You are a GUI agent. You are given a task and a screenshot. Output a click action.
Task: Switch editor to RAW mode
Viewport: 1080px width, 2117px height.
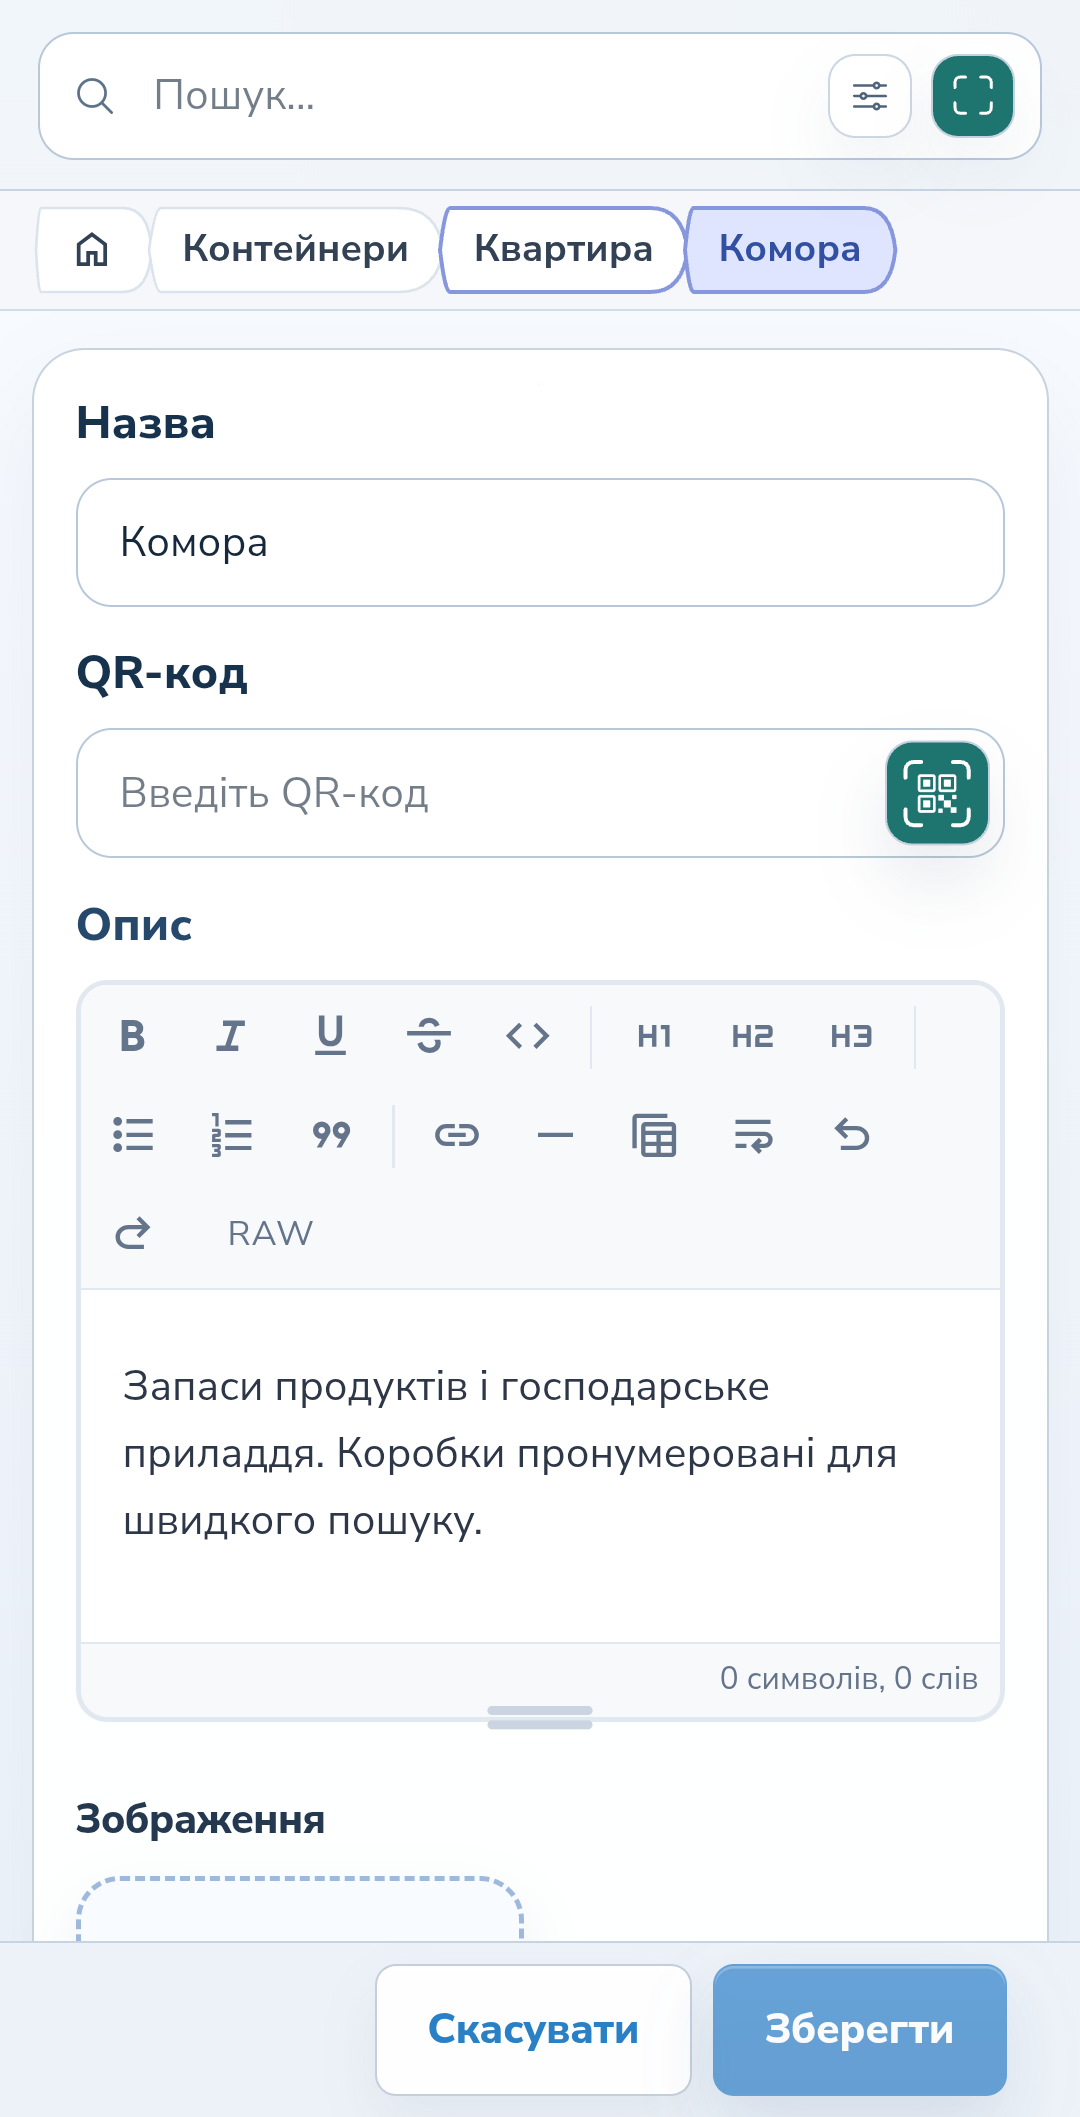pyautogui.click(x=270, y=1233)
